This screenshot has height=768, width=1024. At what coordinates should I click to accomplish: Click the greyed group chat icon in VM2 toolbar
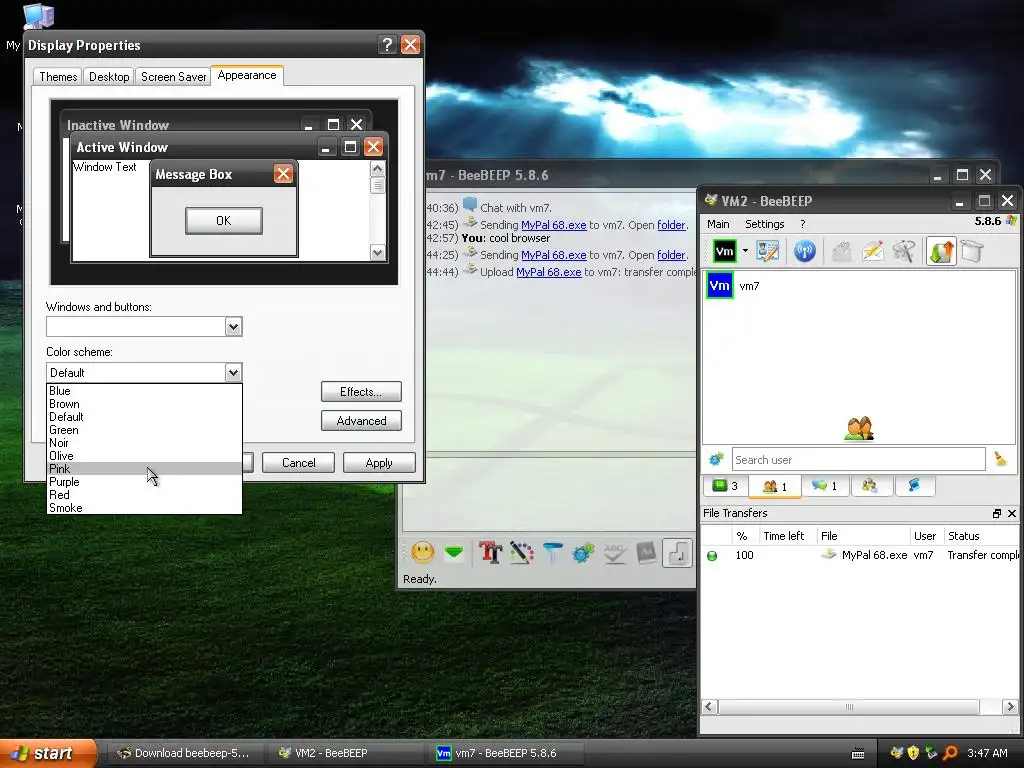[x=842, y=251]
